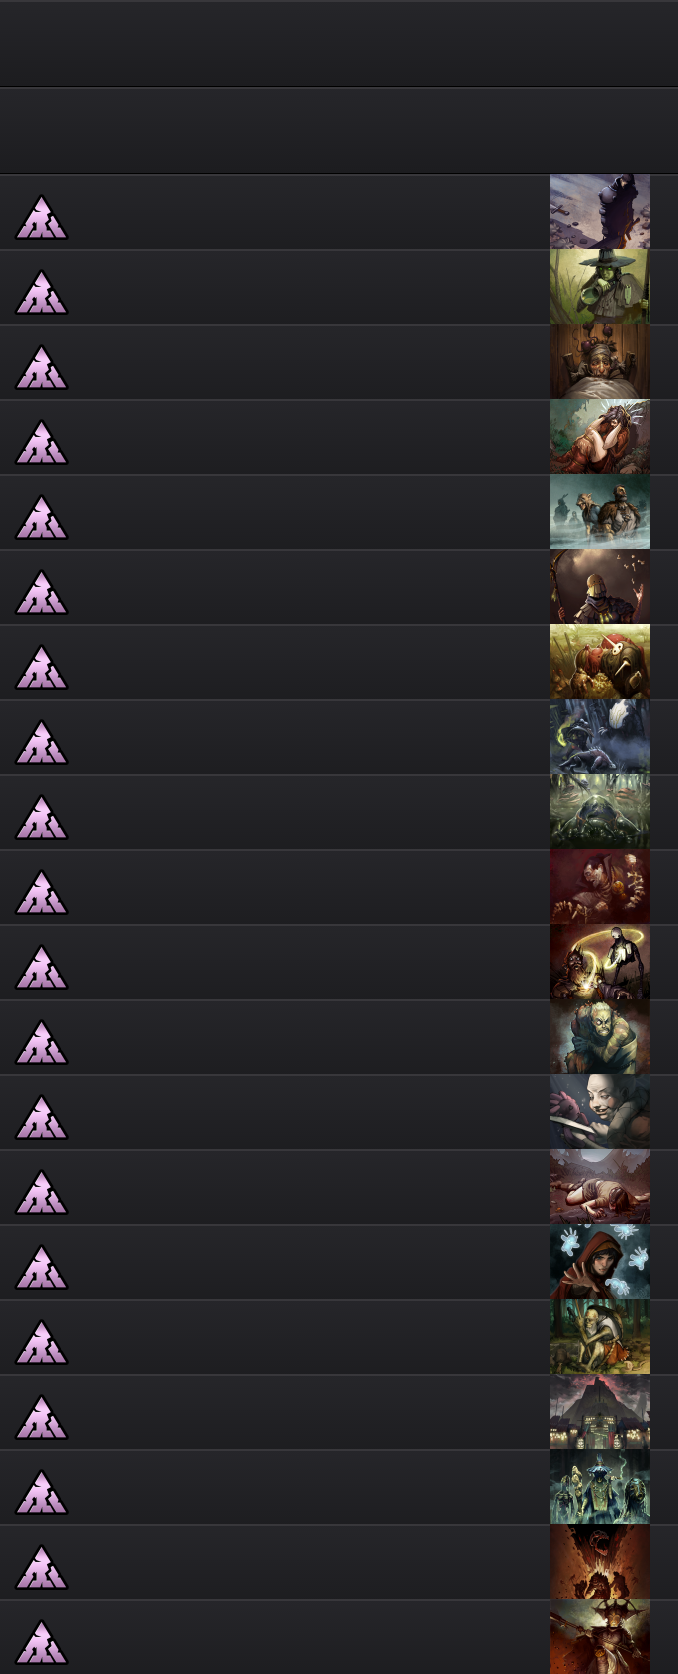Image resolution: width=678 pixels, height=1674 pixels.
Task: Select the crouching swamp creature thumbnail
Action: (x=600, y=812)
